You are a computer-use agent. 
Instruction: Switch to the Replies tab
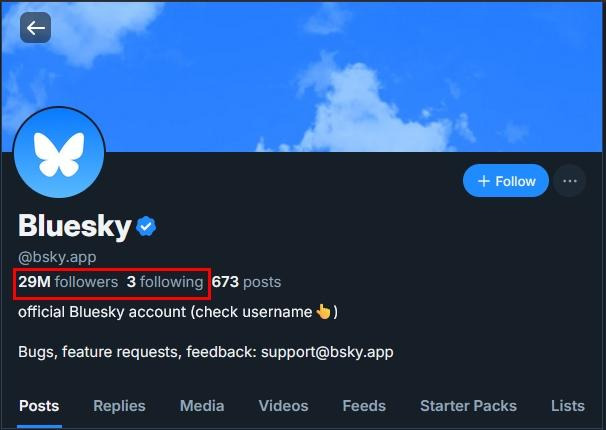tap(119, 406)
